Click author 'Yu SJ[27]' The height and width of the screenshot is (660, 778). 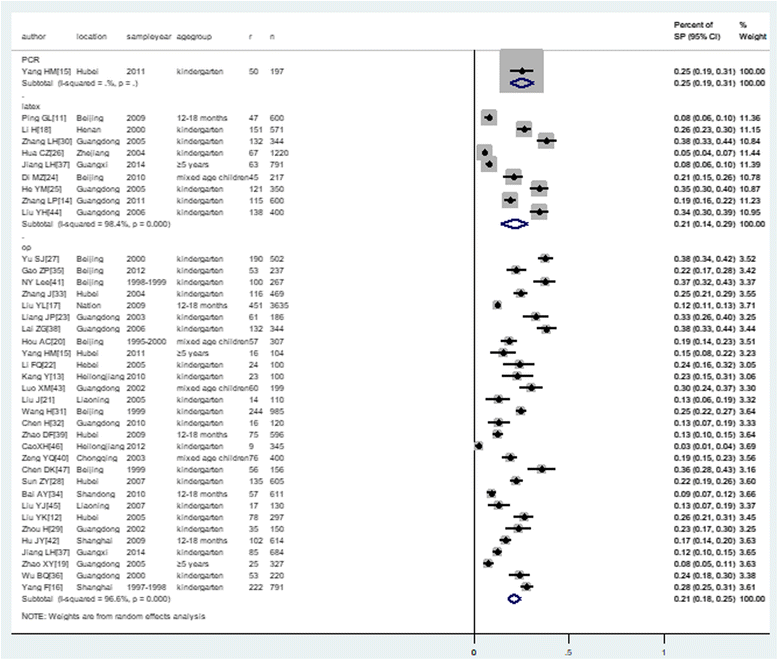[x=40, y=259]
